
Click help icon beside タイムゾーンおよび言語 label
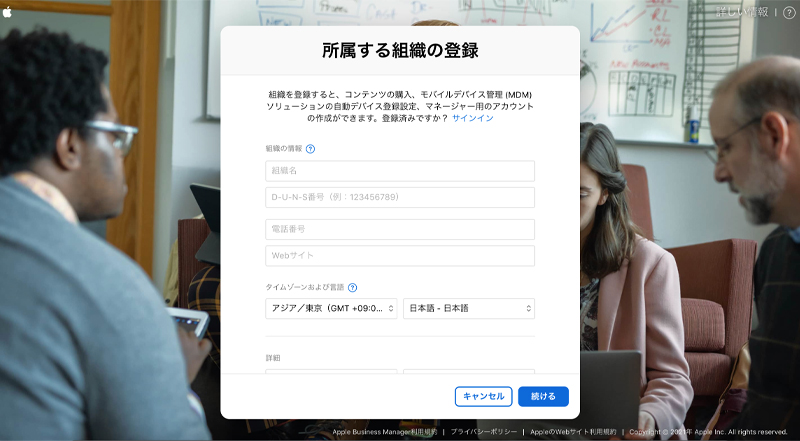point(352,287)
